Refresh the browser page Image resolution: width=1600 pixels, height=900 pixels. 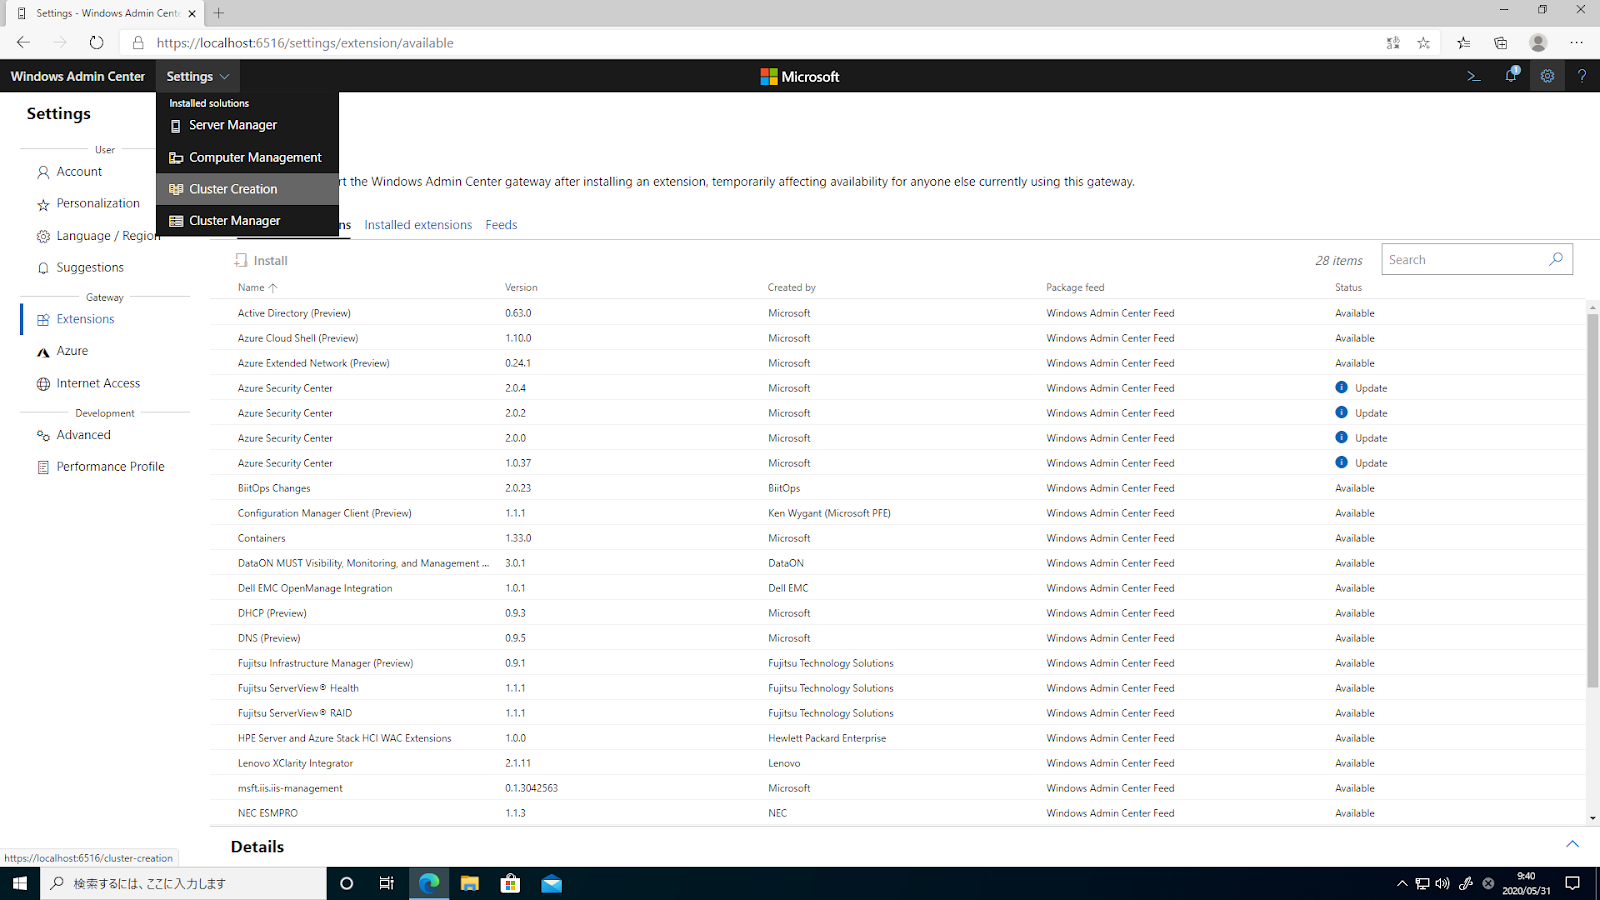click(x=96, y=42)
